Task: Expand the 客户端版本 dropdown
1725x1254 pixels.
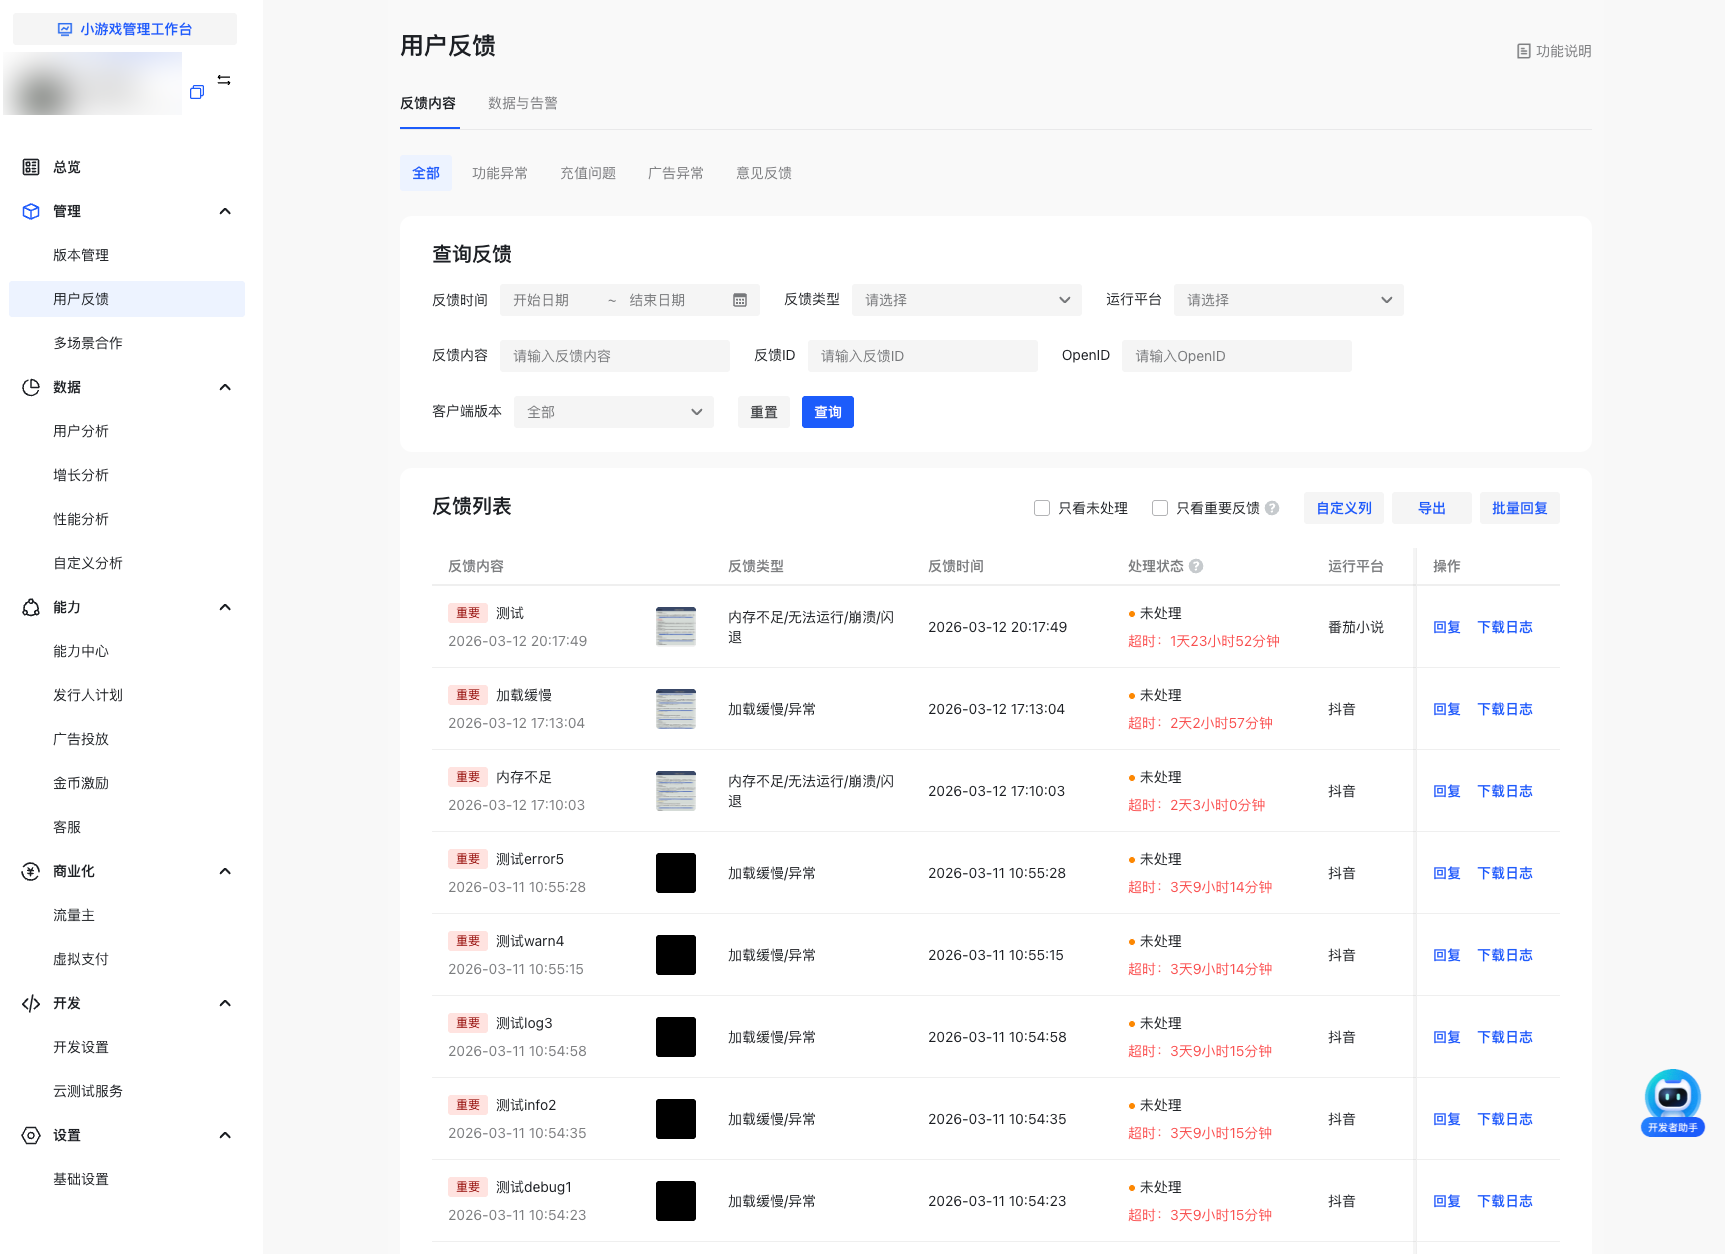Action: point(613,412)
